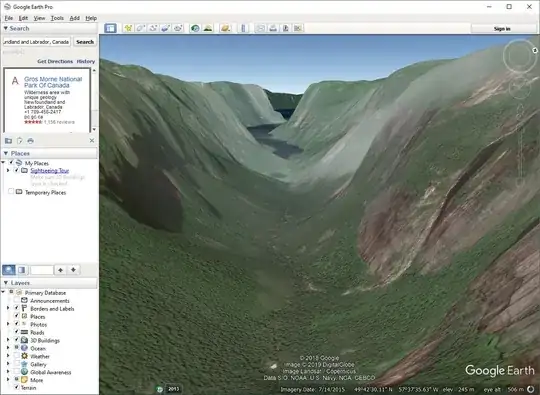Image resolution: width=540 pixels, height=395 pixels.
Task: Expand the Sightseeing Tour tree node
Action: click(8, 170)
